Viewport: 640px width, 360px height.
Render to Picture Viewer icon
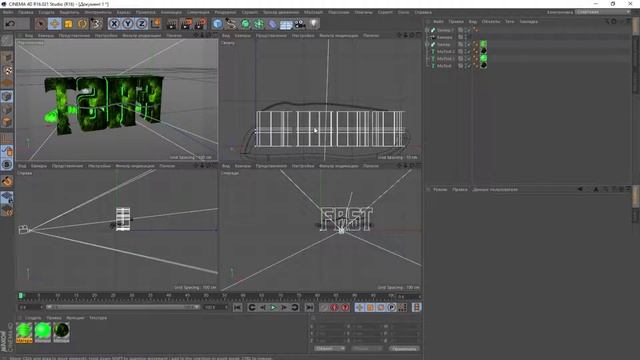tap(186, 24)
